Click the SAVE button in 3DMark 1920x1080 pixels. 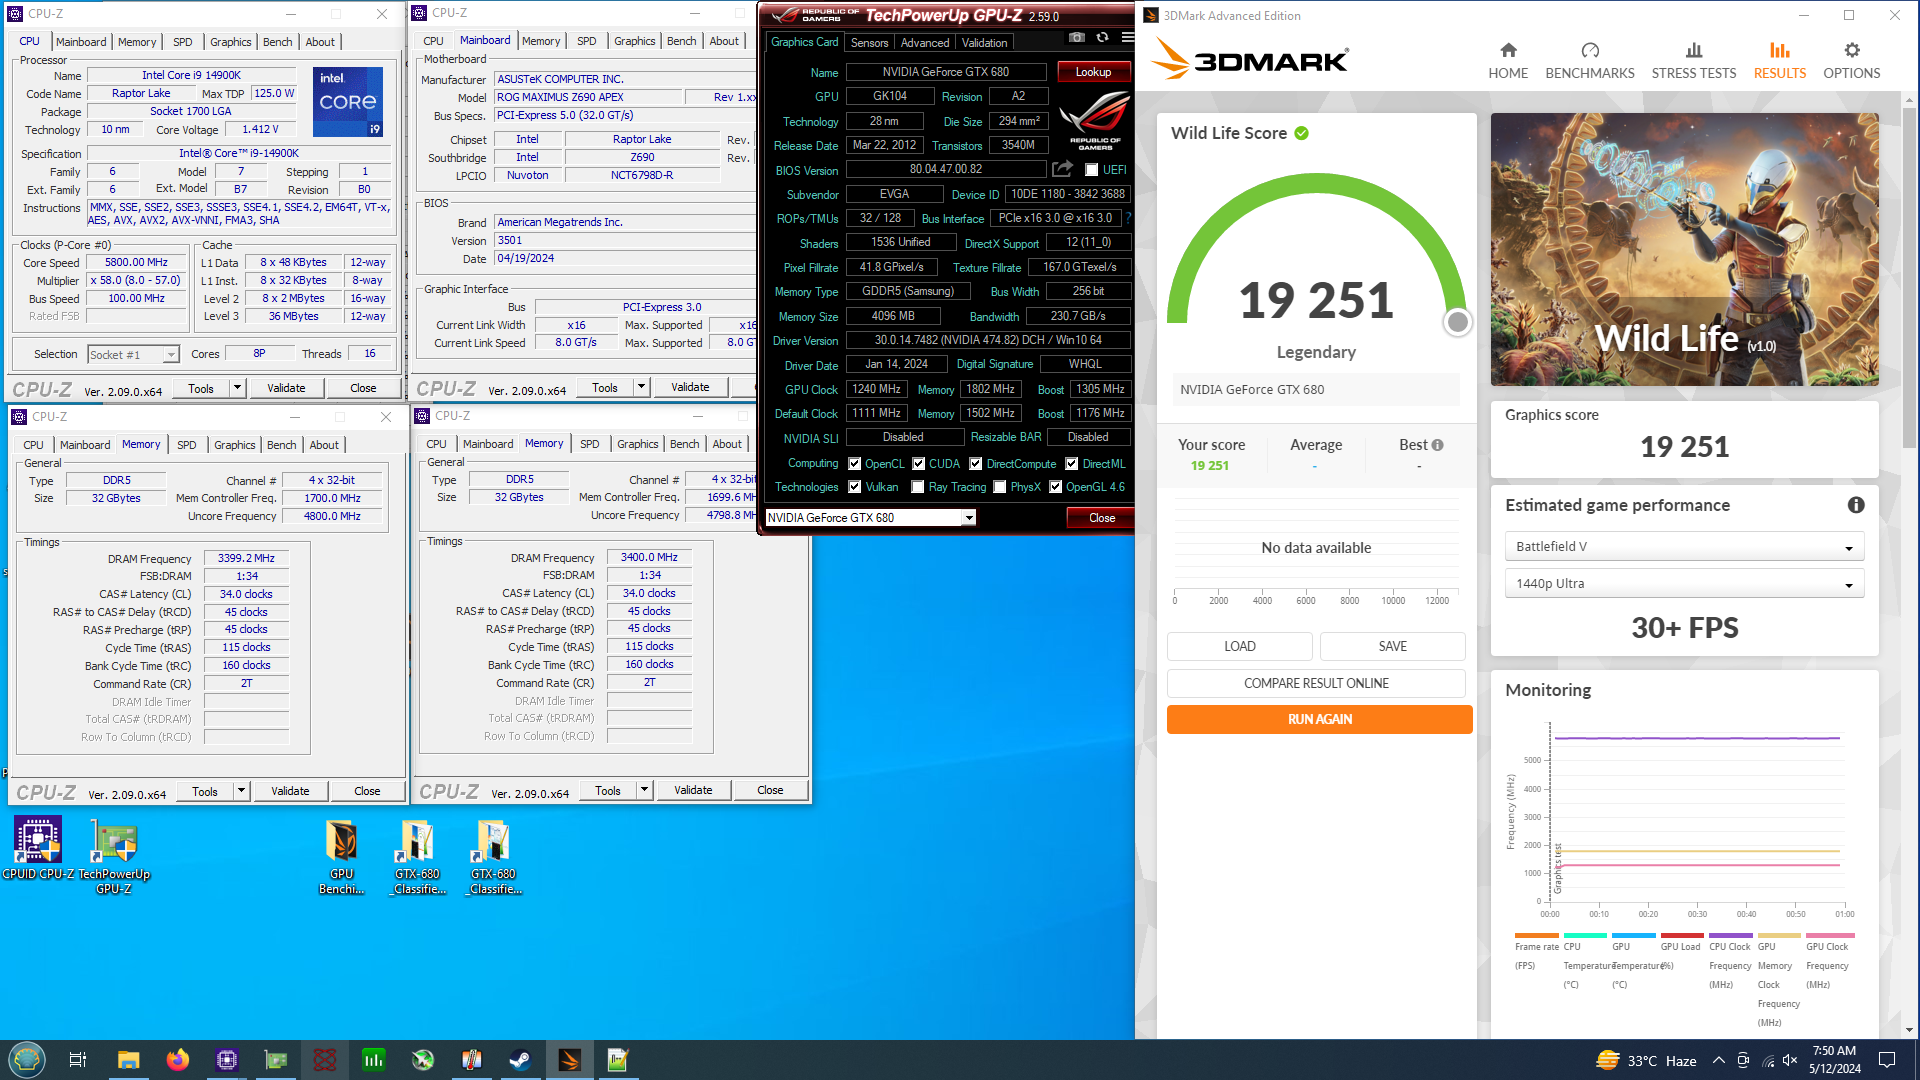(x=1393, y=647)
